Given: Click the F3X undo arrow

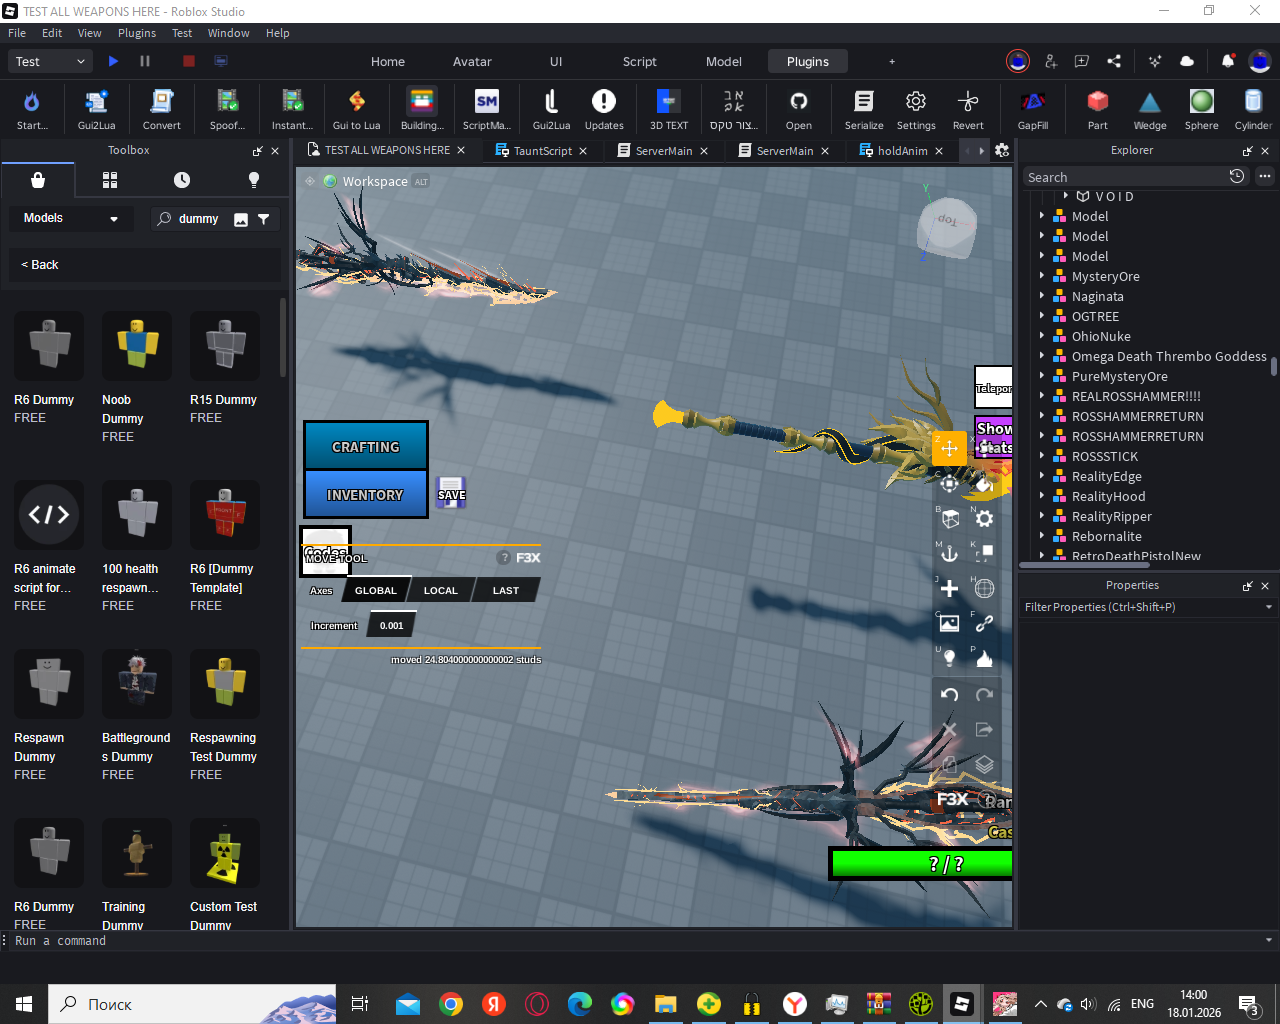Looking at the screenshot, I should [949, 695].
